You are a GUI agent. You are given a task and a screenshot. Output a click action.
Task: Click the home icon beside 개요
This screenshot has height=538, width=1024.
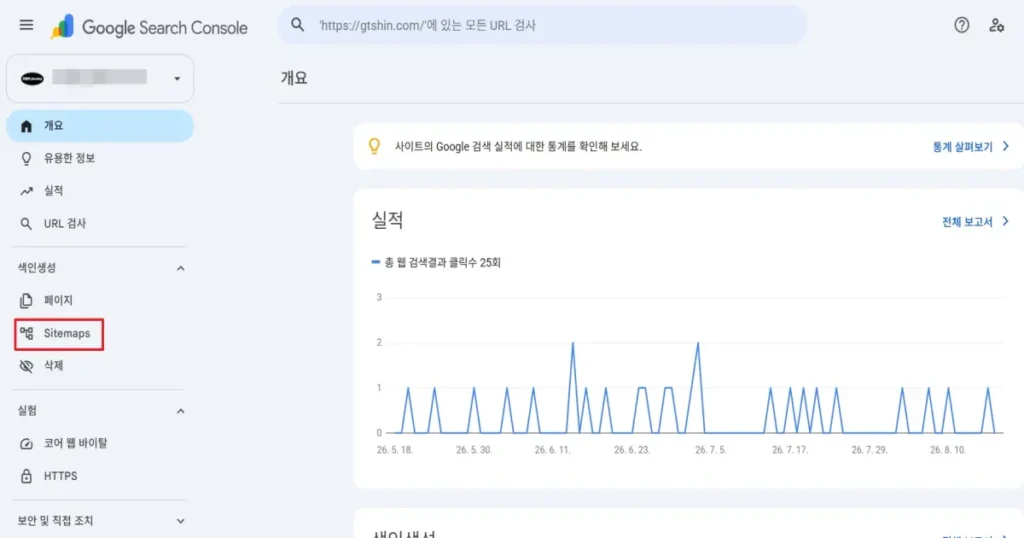tap(26, 126)
